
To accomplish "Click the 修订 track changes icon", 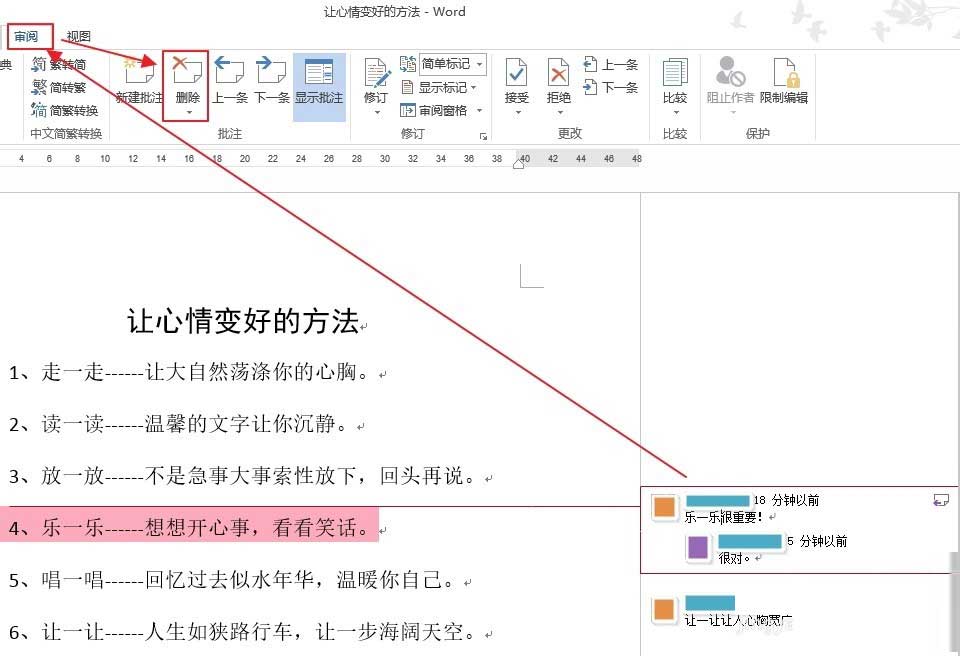I will point(376,72).
